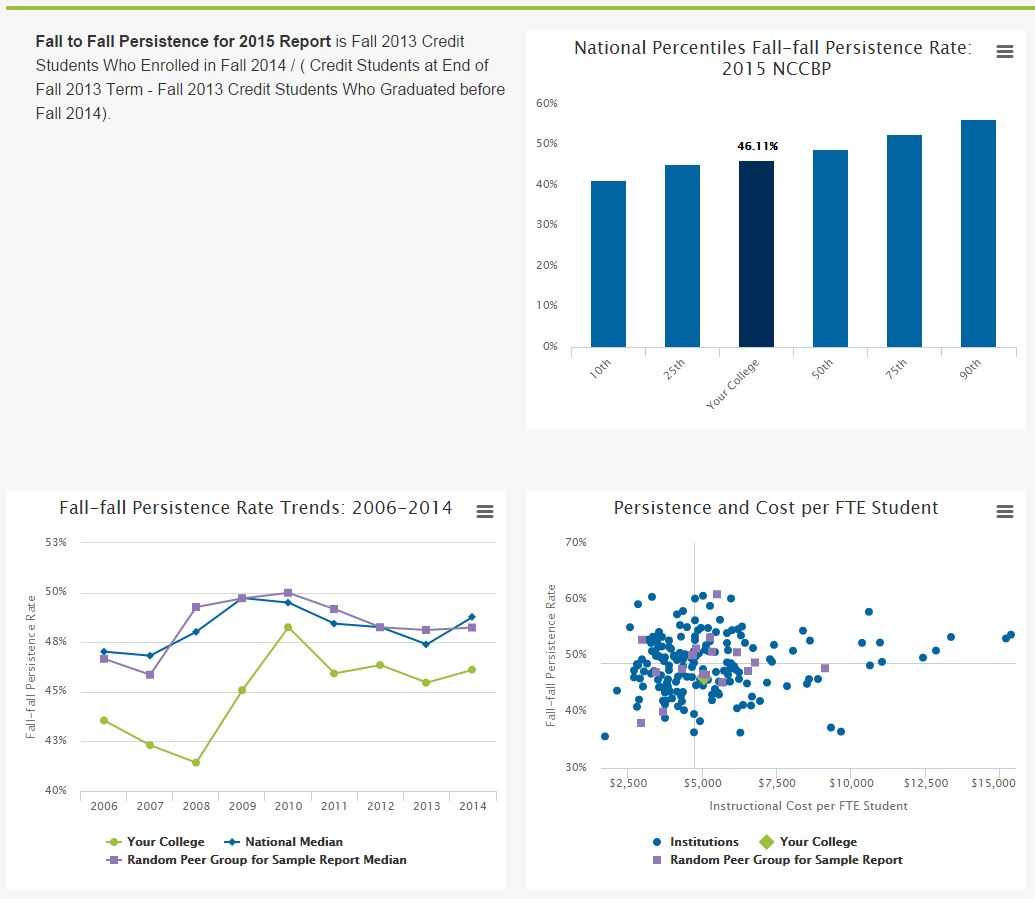
Task: Toggle the Institutions series in scatter legend
Action: (x=695, y=842)
